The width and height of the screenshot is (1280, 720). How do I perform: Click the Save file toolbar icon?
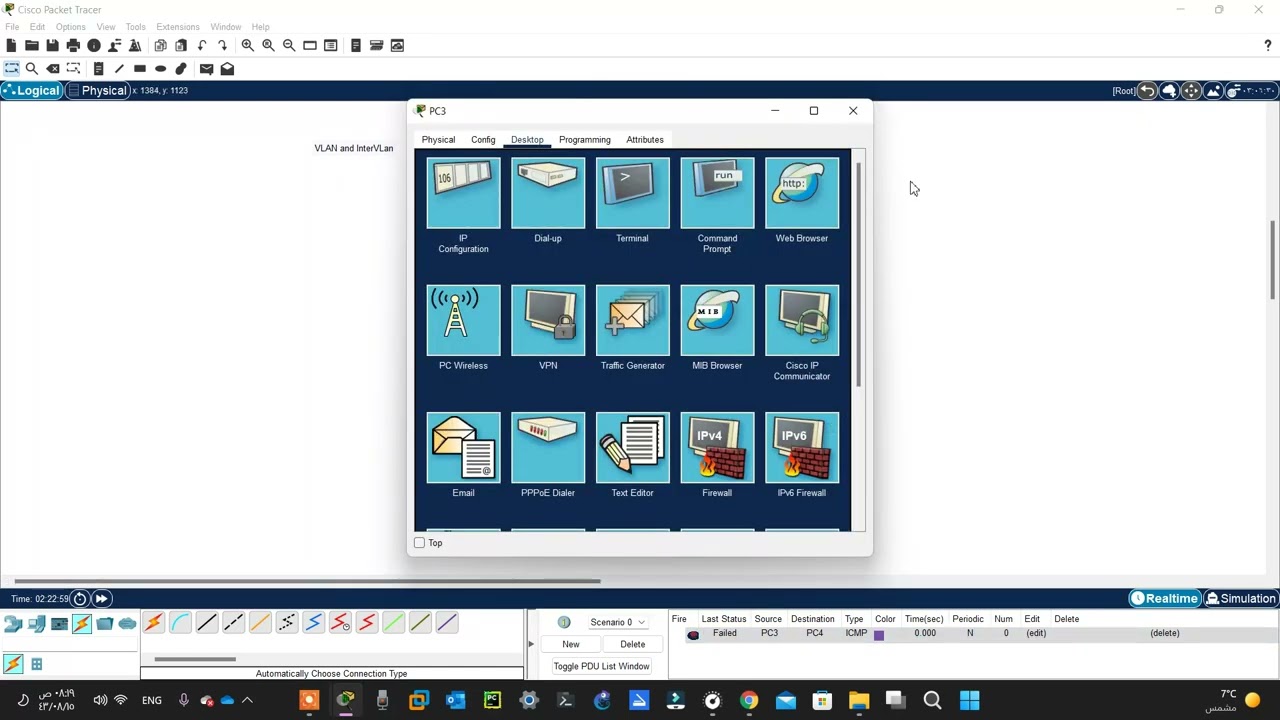tap(52, 45)
